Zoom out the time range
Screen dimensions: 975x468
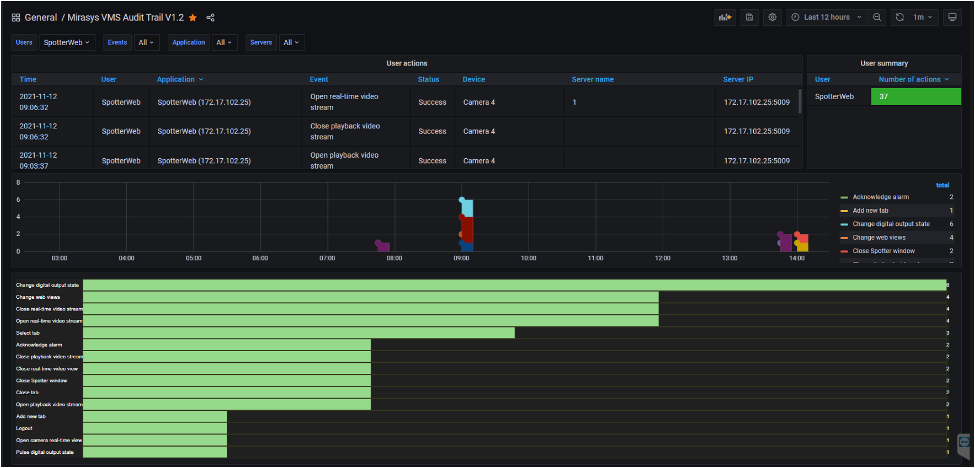pos(877,17)
